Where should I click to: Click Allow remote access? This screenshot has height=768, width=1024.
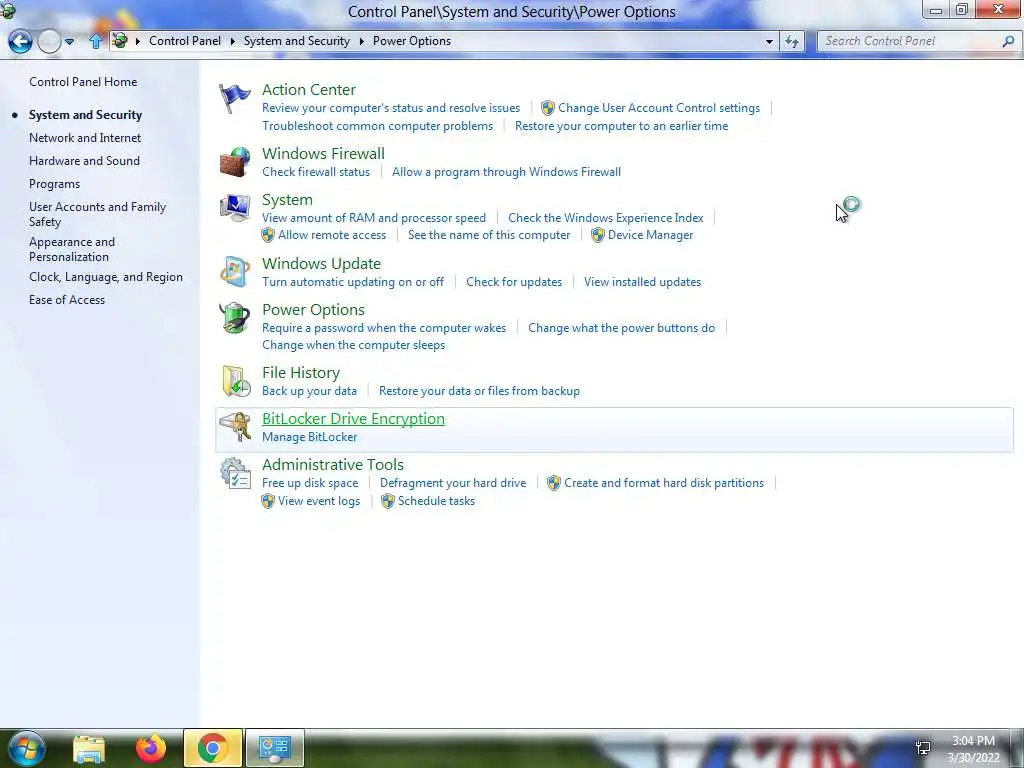pos(332,235)
